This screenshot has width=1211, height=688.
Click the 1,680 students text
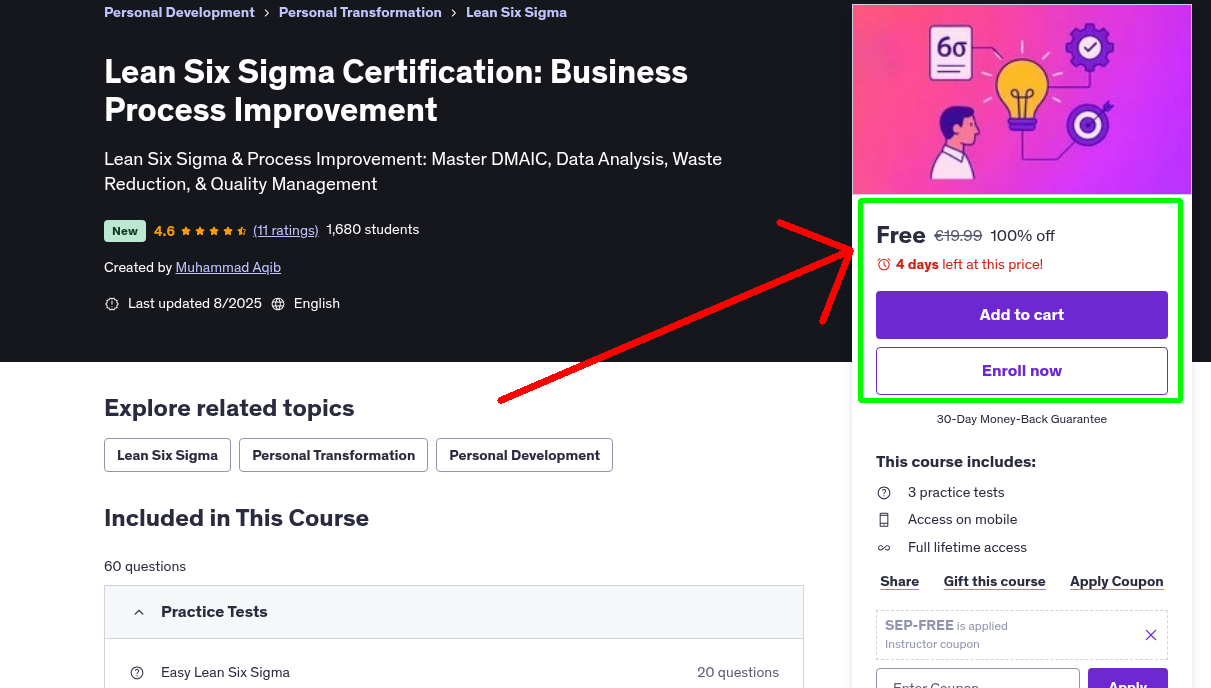point(373,230)
